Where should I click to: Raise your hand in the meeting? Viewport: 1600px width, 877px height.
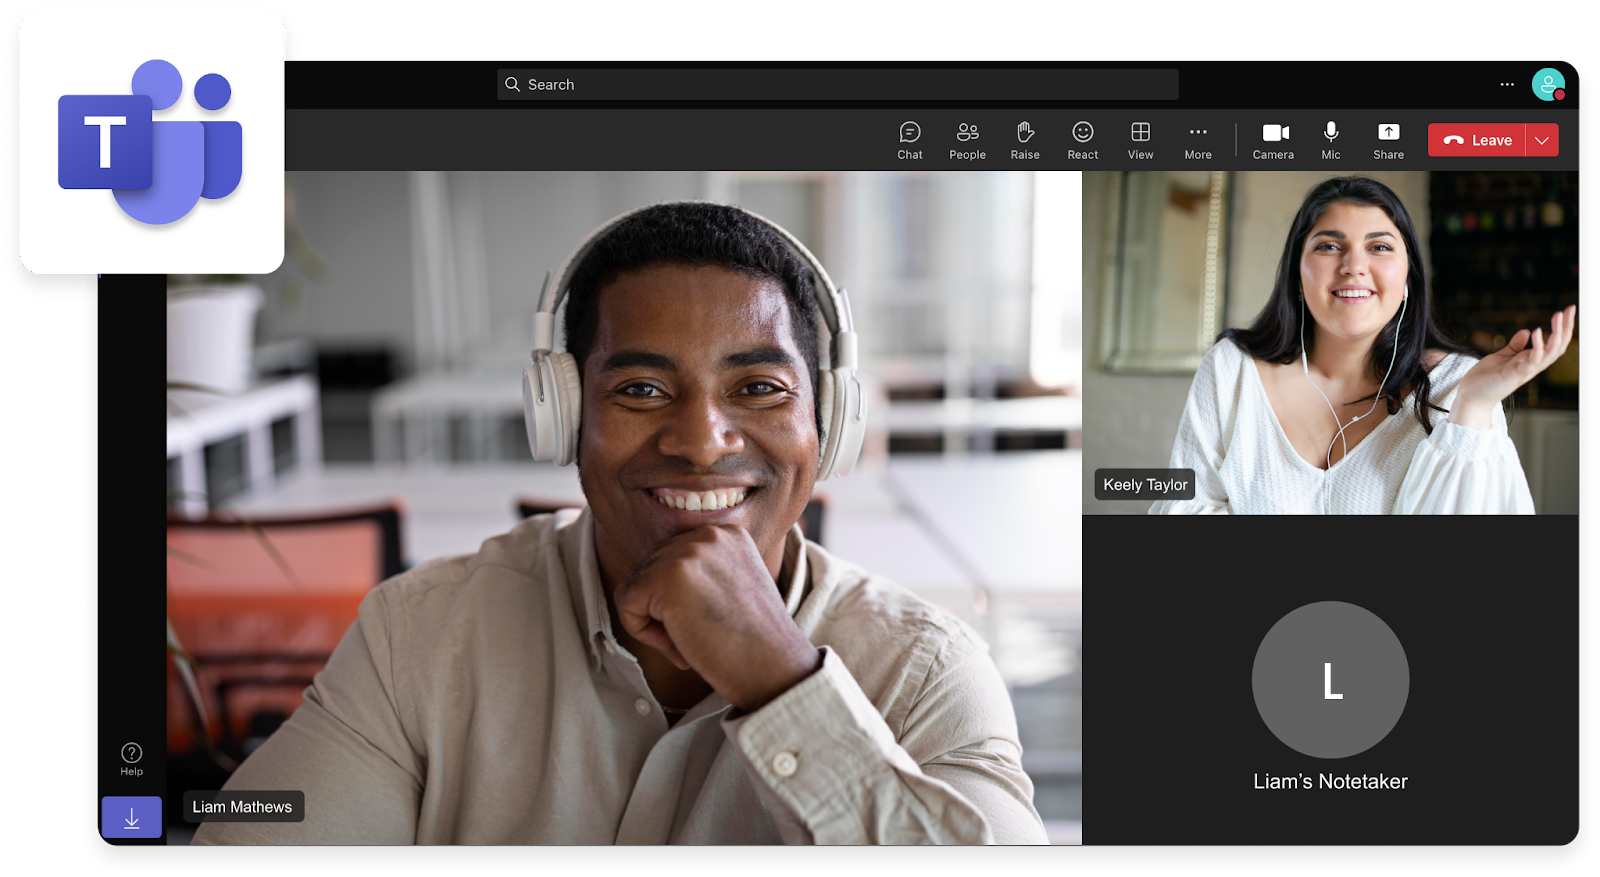[x=1025, y=140]
